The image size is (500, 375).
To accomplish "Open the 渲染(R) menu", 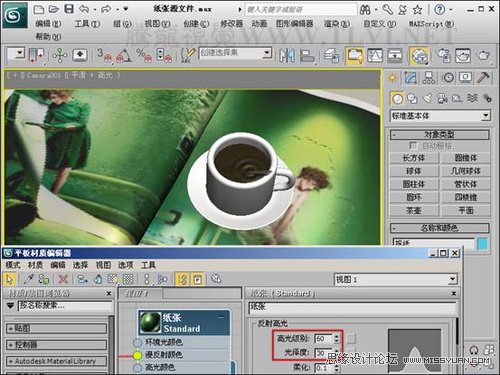I will 337,24.
